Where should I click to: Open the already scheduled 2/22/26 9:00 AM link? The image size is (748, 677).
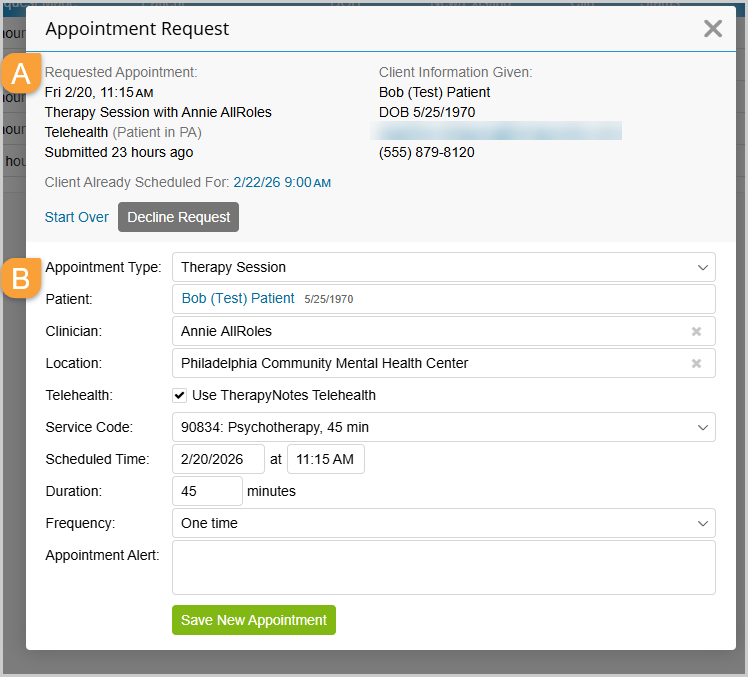[282, 182]
